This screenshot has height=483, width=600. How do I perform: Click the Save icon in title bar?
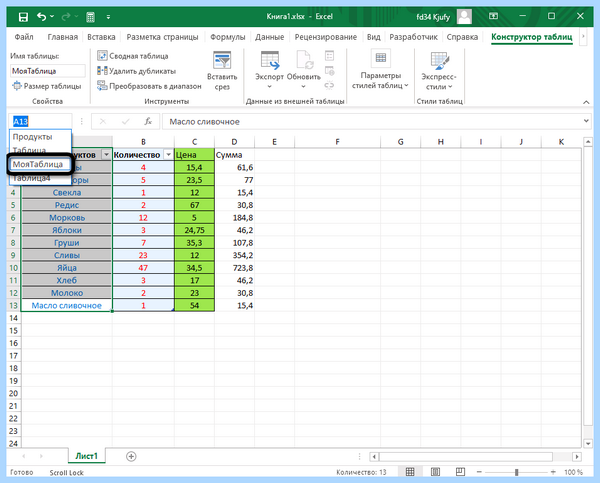[23, 17]
